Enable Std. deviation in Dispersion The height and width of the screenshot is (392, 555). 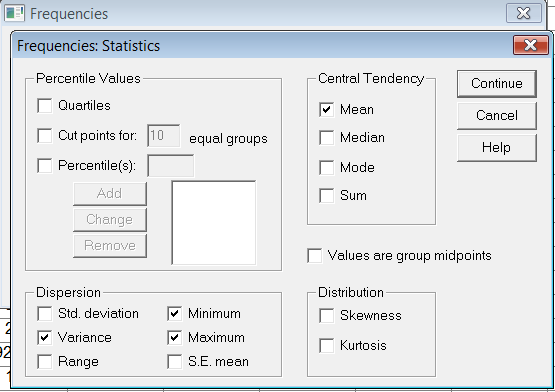pyautogui.click(x=45, y=314)
